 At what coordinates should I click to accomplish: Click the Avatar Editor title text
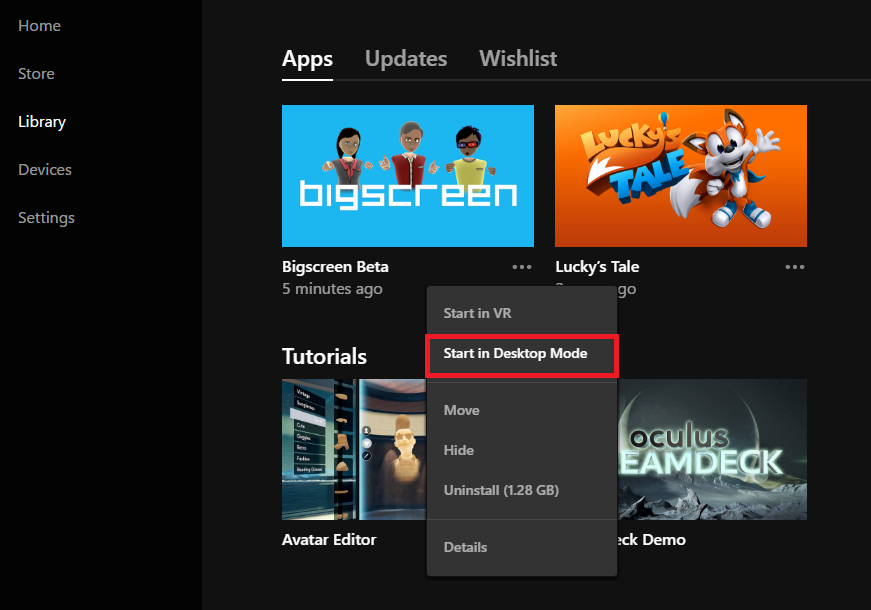click(x=329, y=539)
